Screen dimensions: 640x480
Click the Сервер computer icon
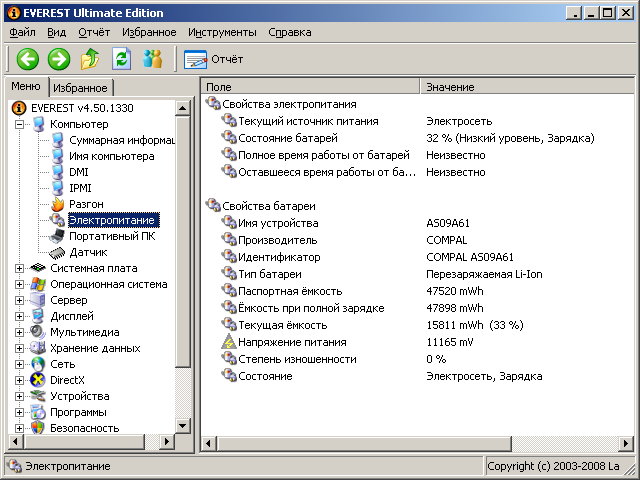(38, 300)
